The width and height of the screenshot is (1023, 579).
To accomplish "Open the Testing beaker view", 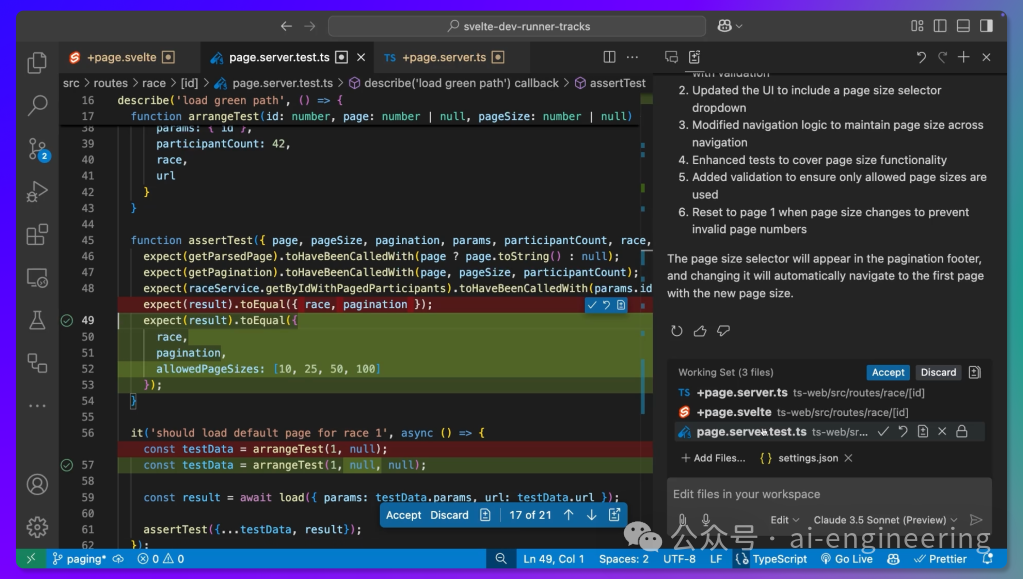I will coord(37,320).
